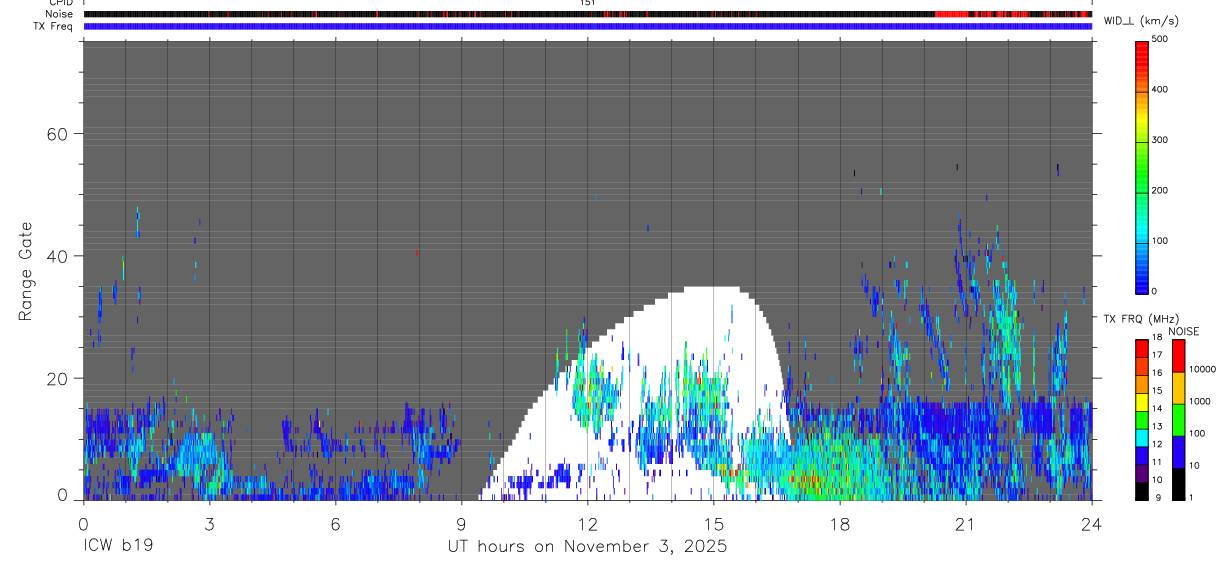Click the 6 tick on the UT hours axis
This screenshot has height=567, width=1228.
(x=335, y=523)
